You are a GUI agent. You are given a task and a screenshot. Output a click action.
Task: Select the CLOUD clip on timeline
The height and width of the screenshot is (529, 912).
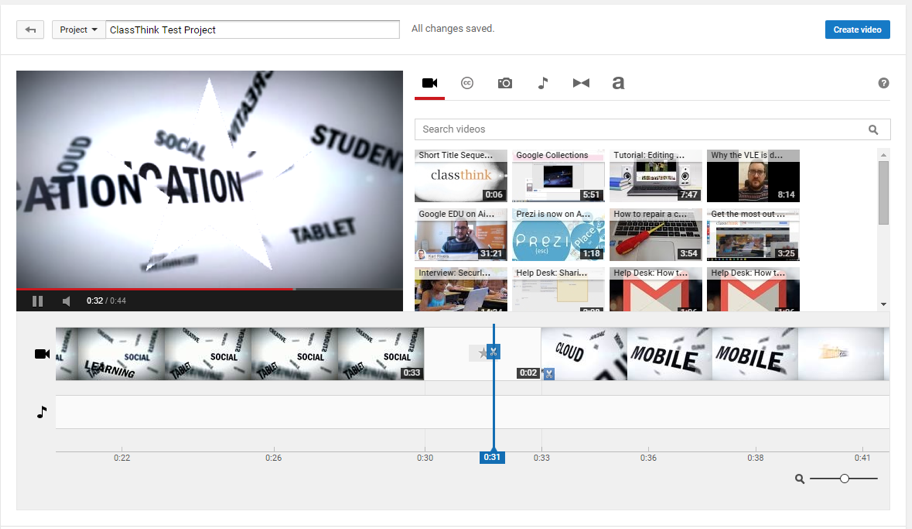(584, 353)
